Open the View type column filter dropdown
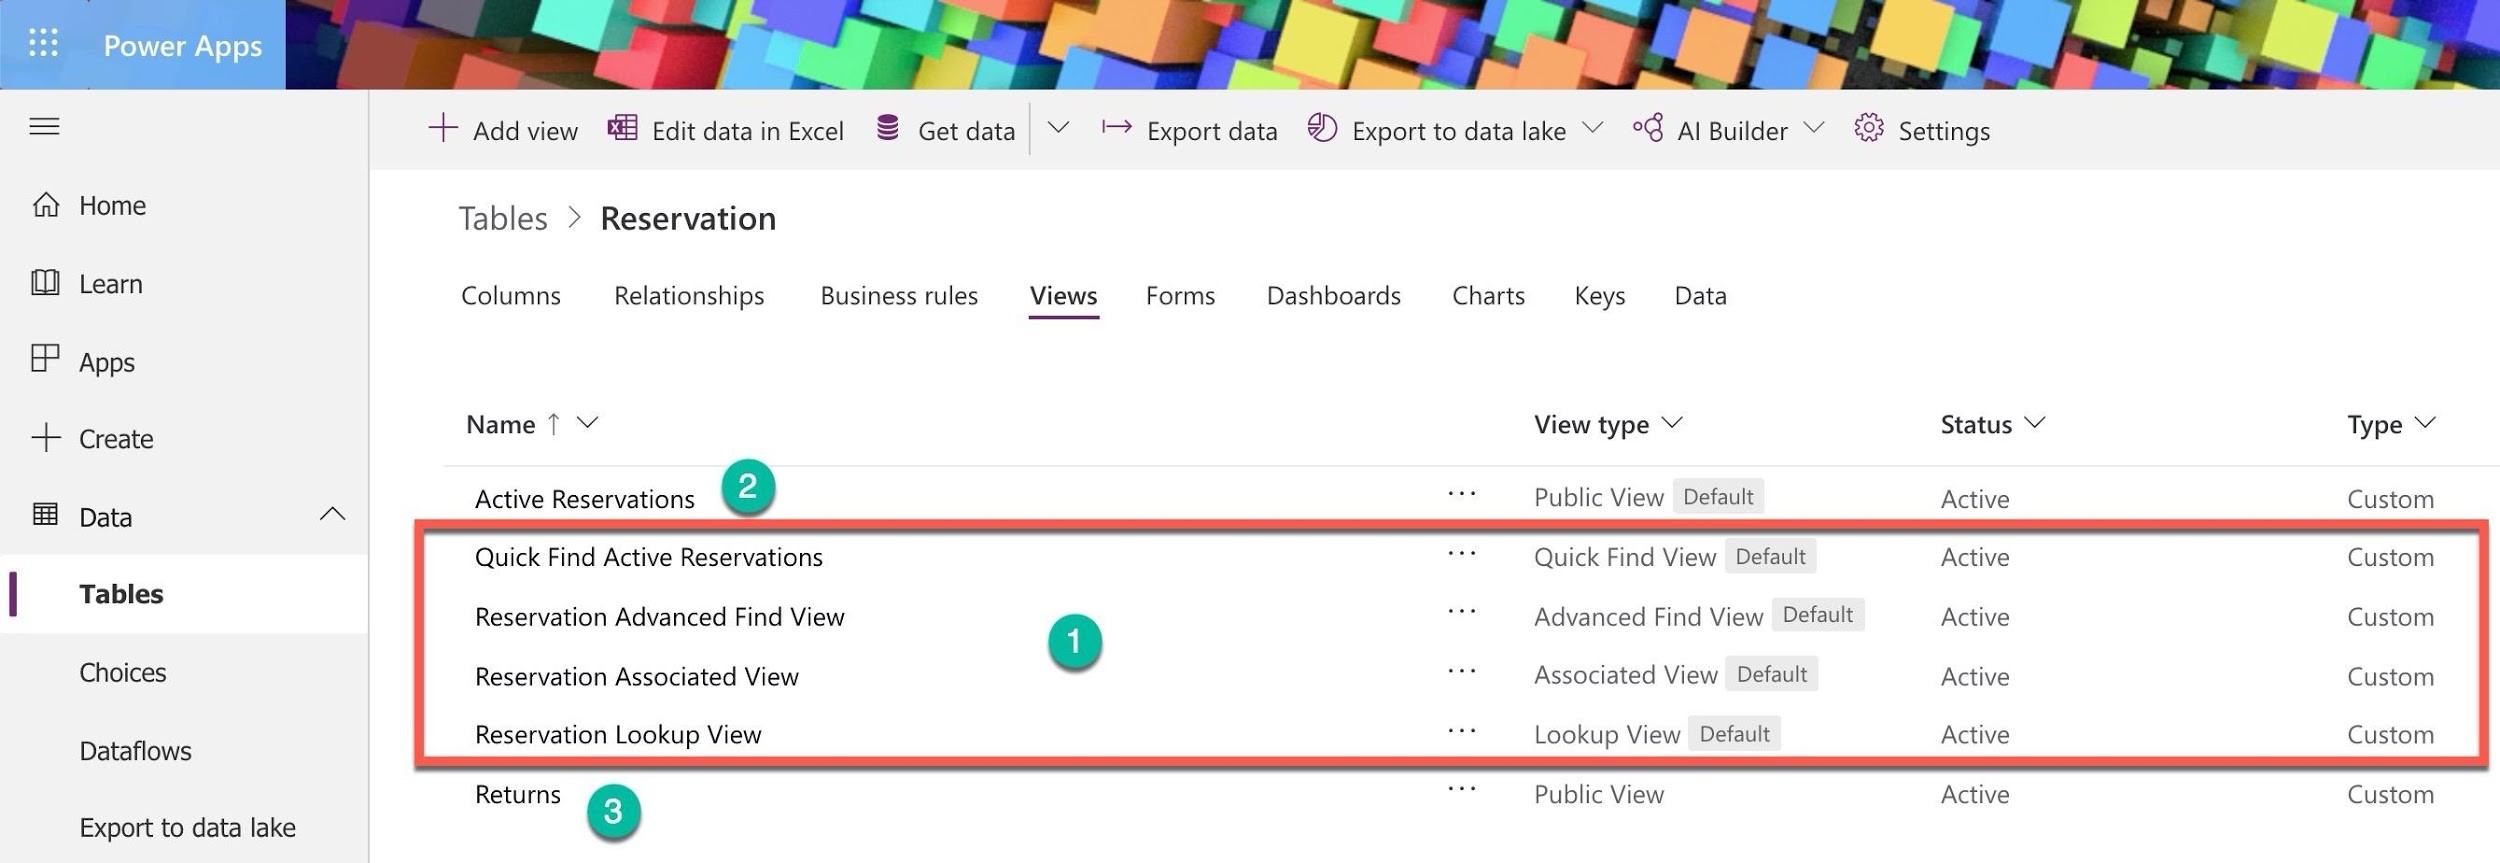 [x=1672, y=423]
